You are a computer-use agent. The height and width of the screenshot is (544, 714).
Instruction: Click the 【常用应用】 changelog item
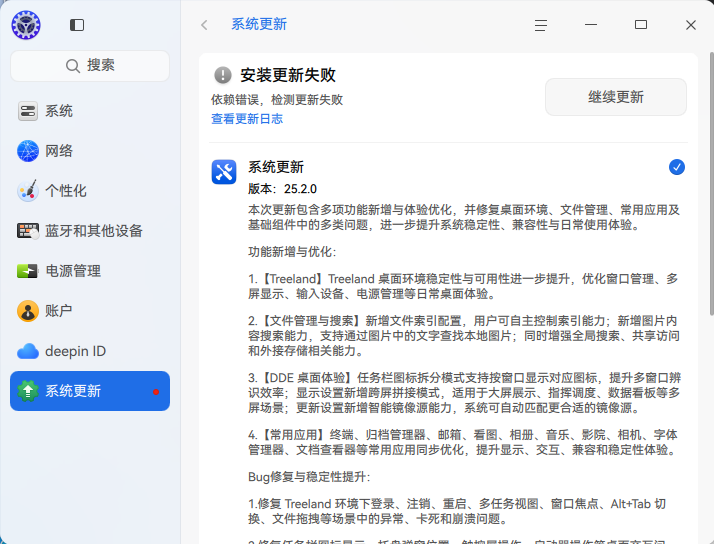tap(464, 442)
